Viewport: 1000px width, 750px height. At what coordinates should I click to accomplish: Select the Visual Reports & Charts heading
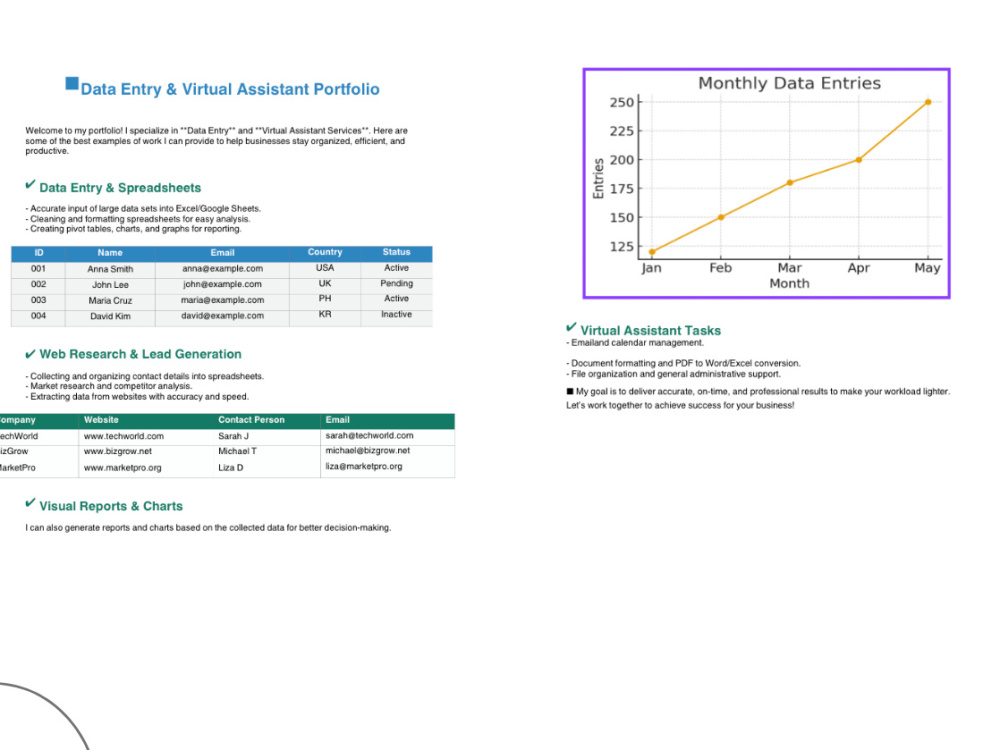(111, 506)
